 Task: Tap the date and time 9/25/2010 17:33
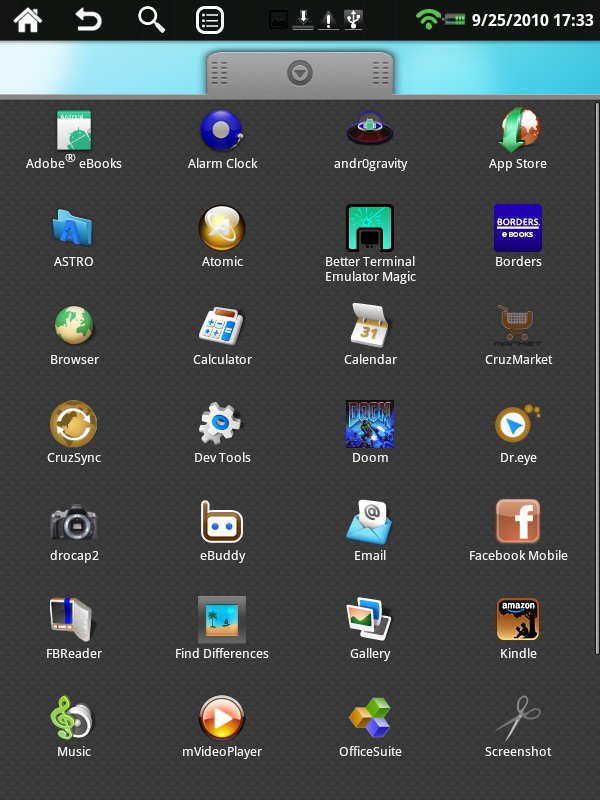pos(532,20)
